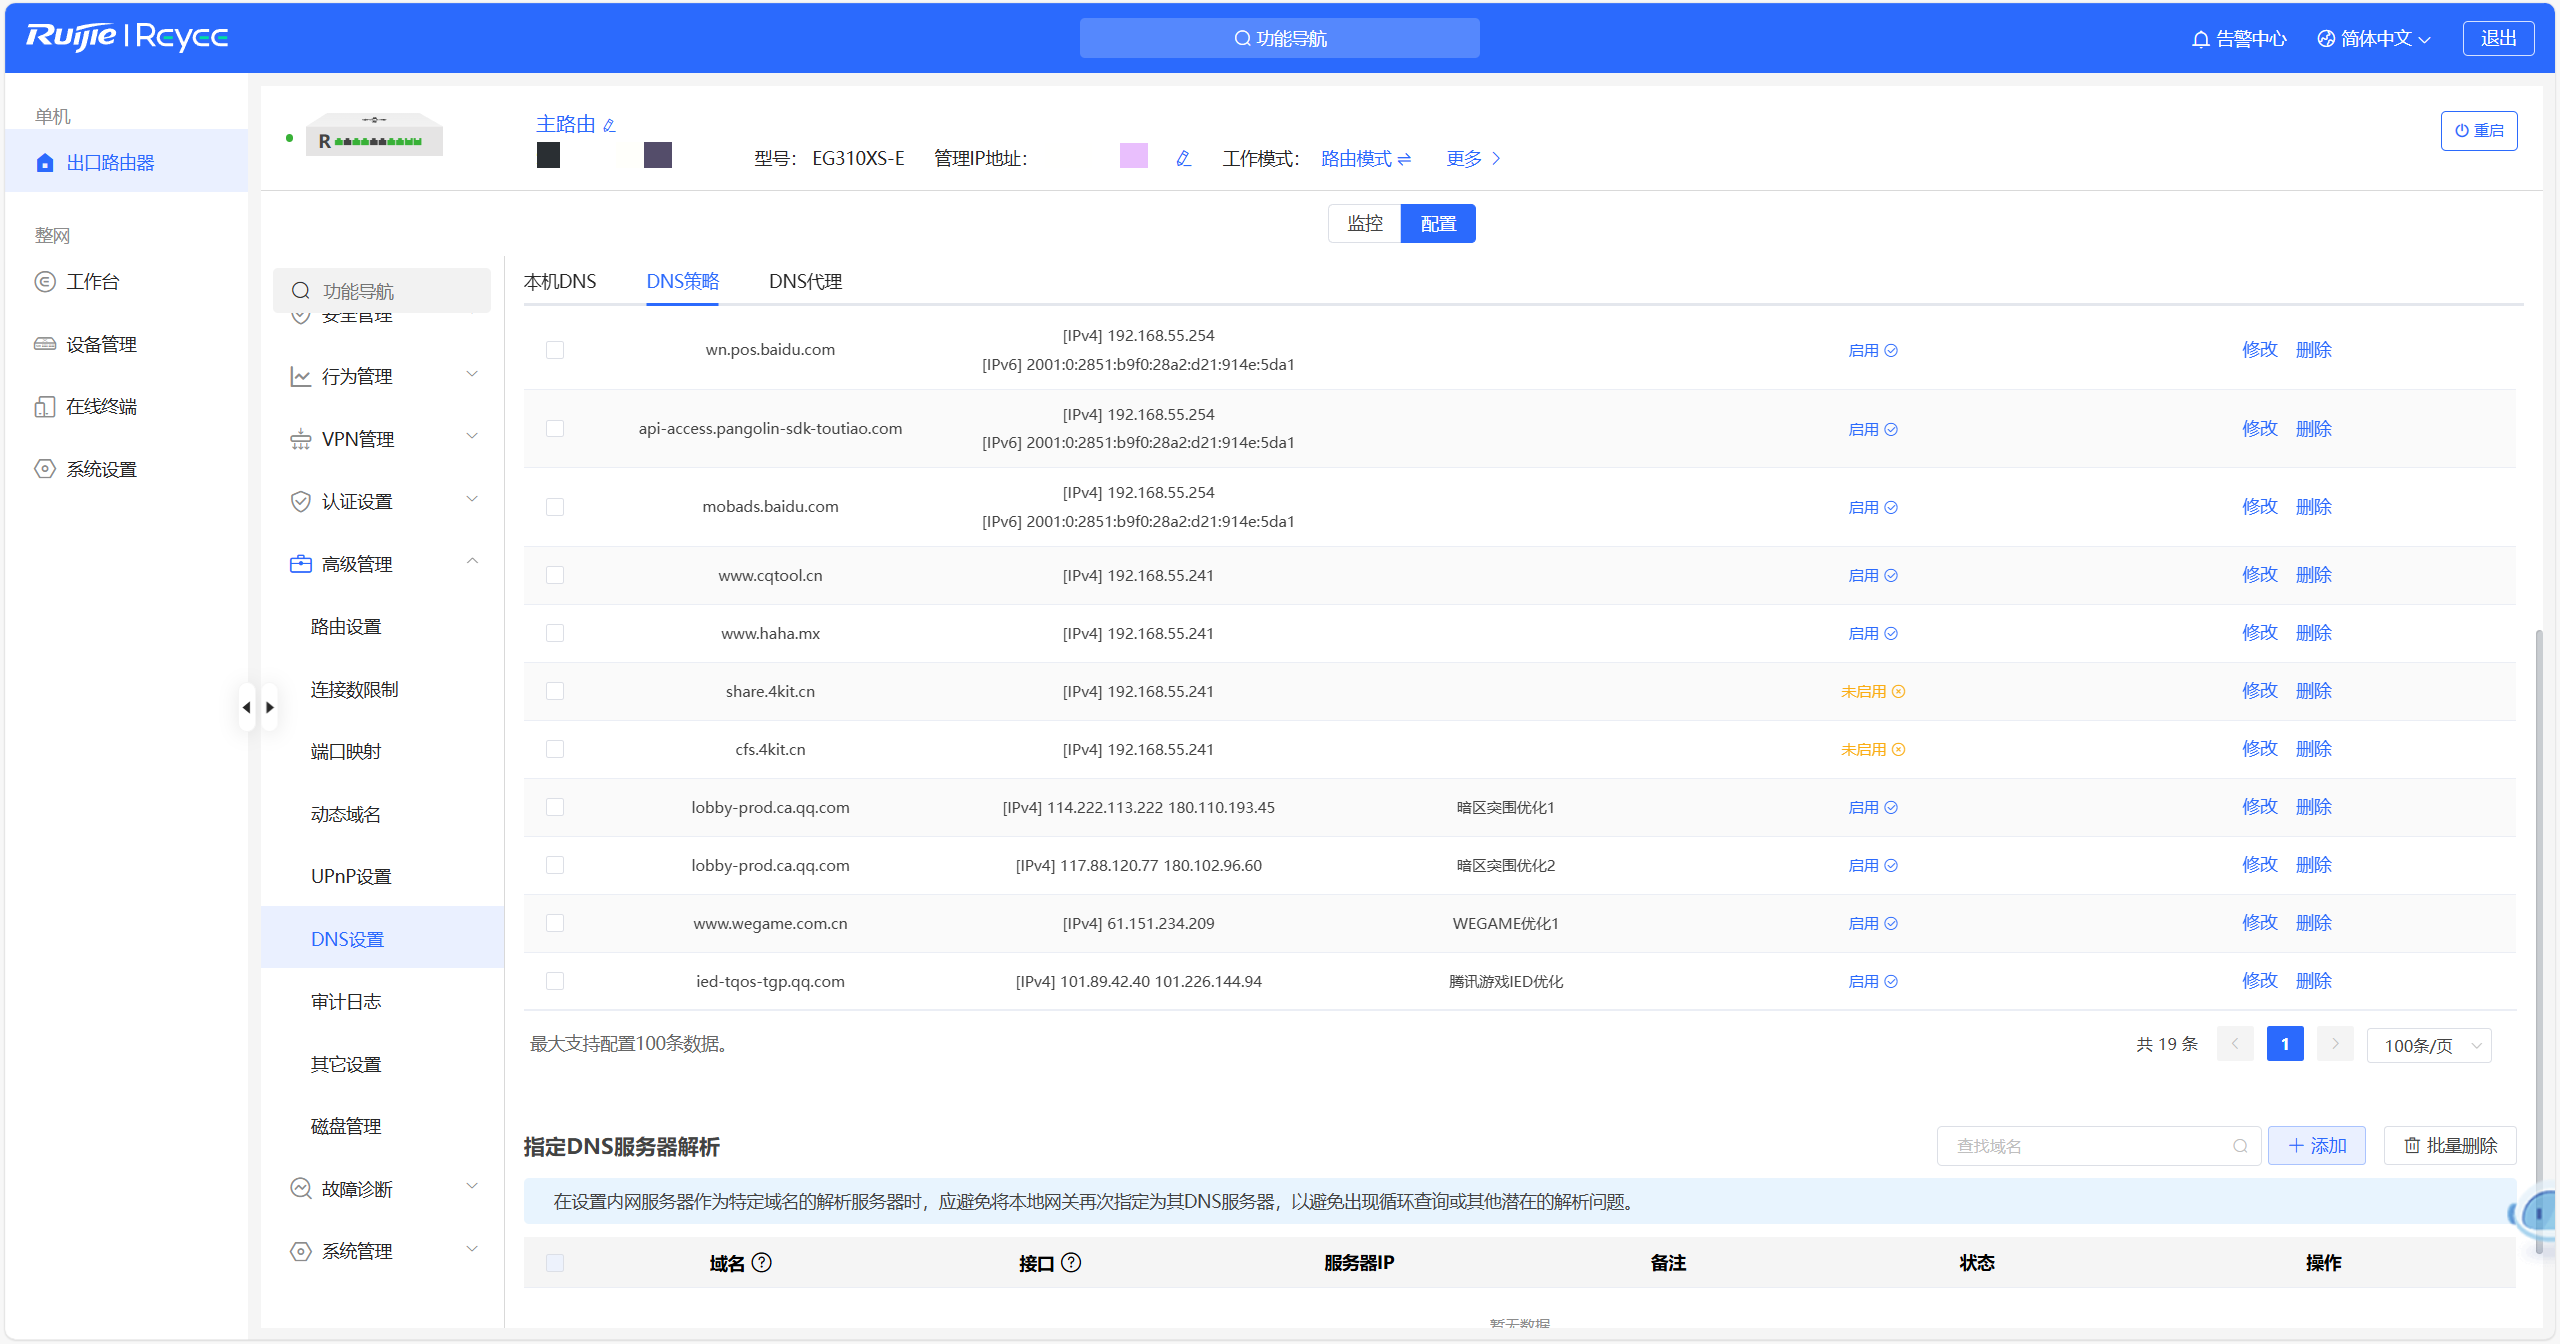Select the 设备管理 sidebar icon
The width and height of the screenshot is (2560, 1344).
point(45,343)
